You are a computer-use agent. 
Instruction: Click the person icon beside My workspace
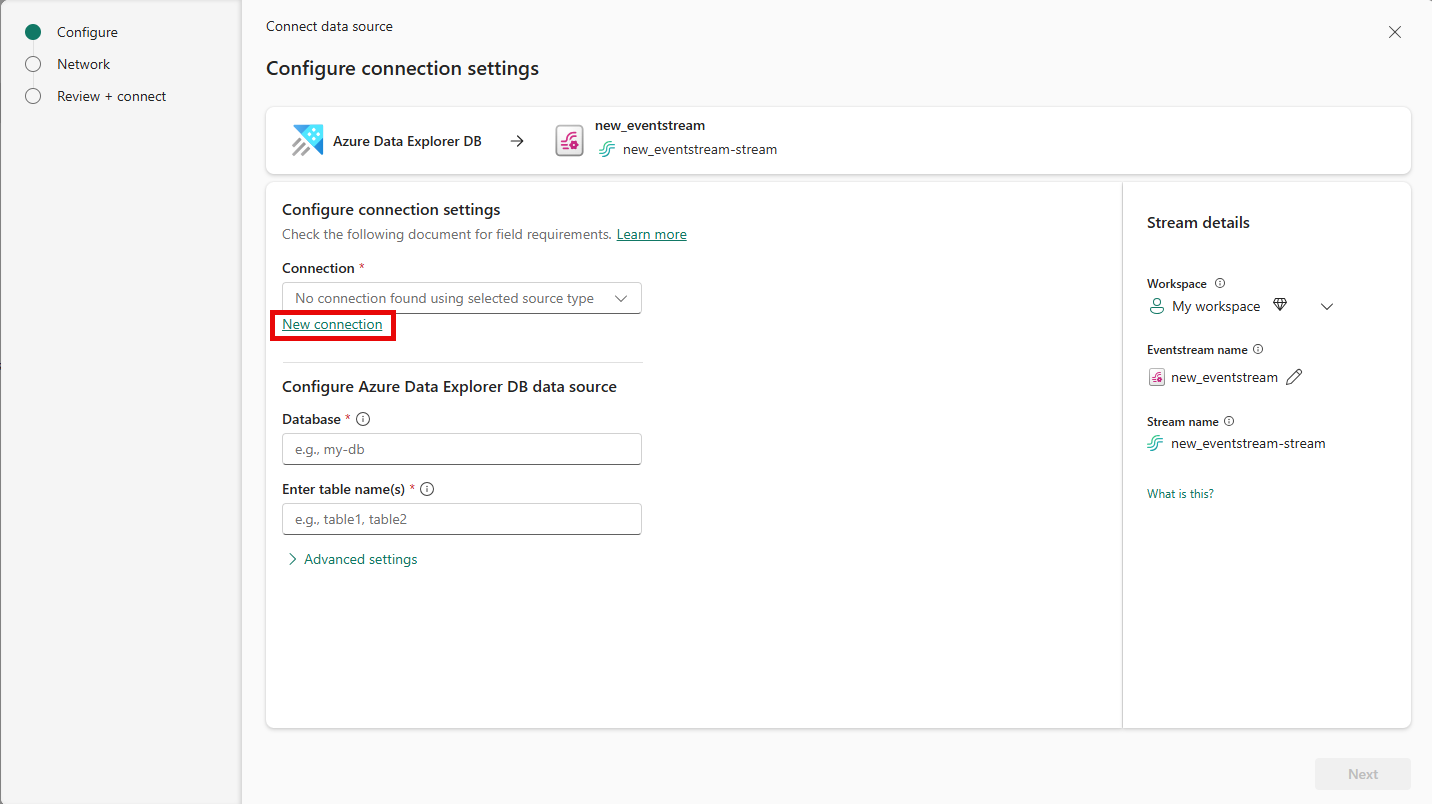[x=1156, y=306]
